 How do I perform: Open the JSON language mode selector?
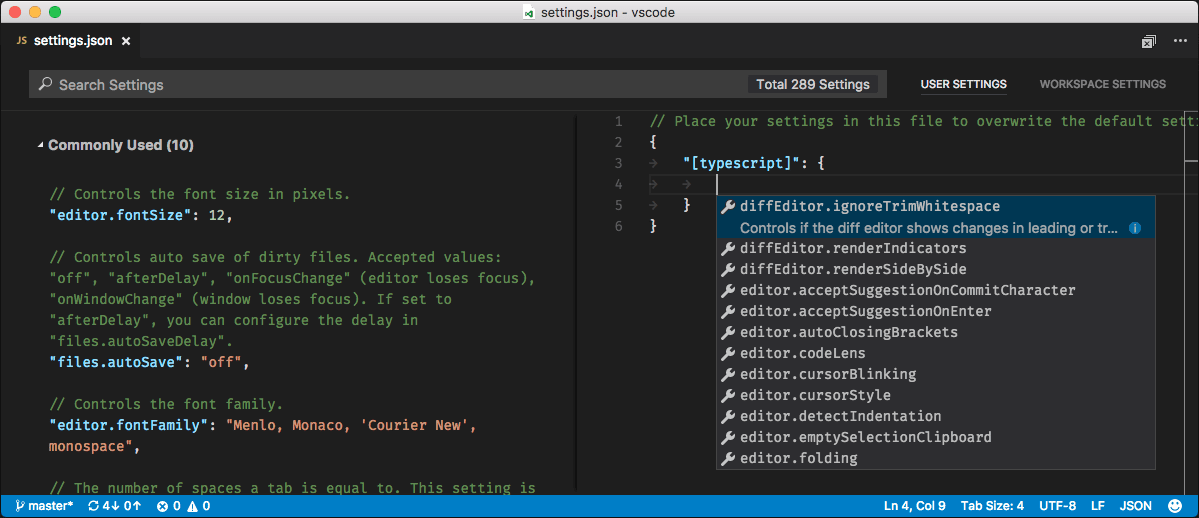1135,506
